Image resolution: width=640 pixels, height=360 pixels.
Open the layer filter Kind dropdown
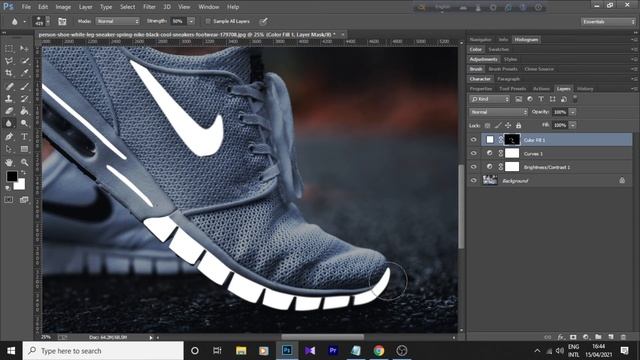[490, 99]
